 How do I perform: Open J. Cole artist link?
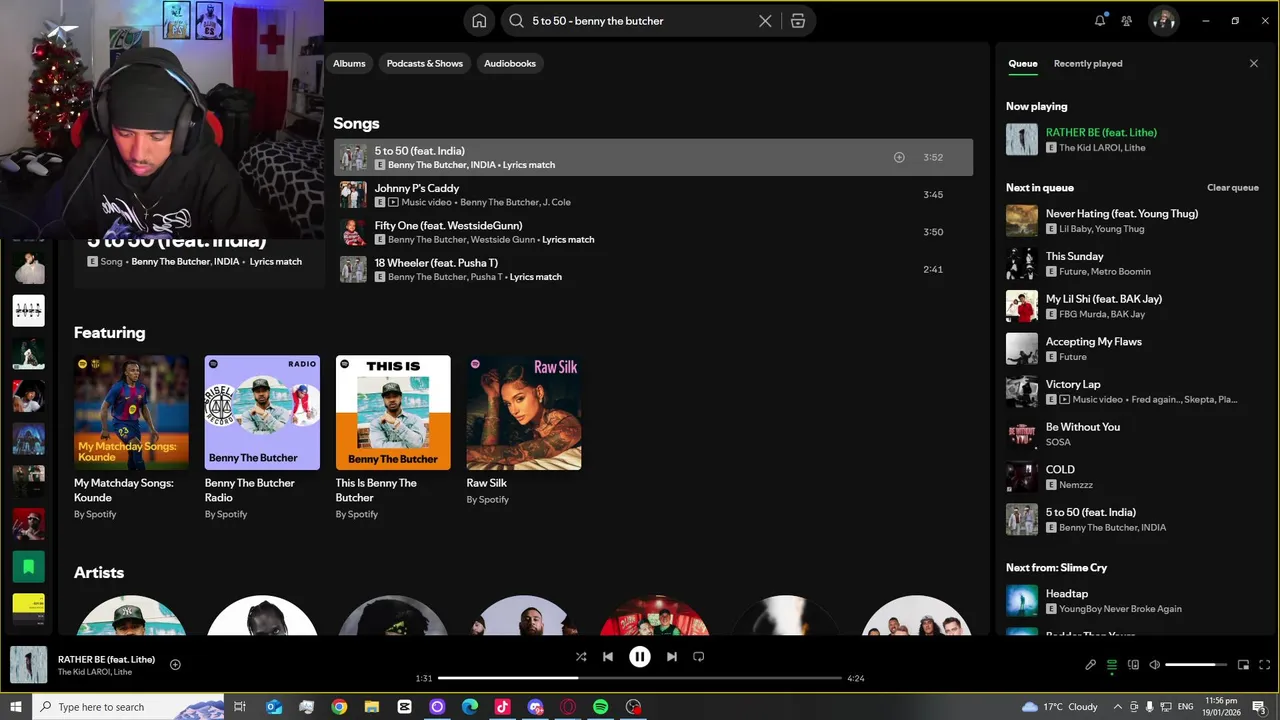tap(557, 202)
